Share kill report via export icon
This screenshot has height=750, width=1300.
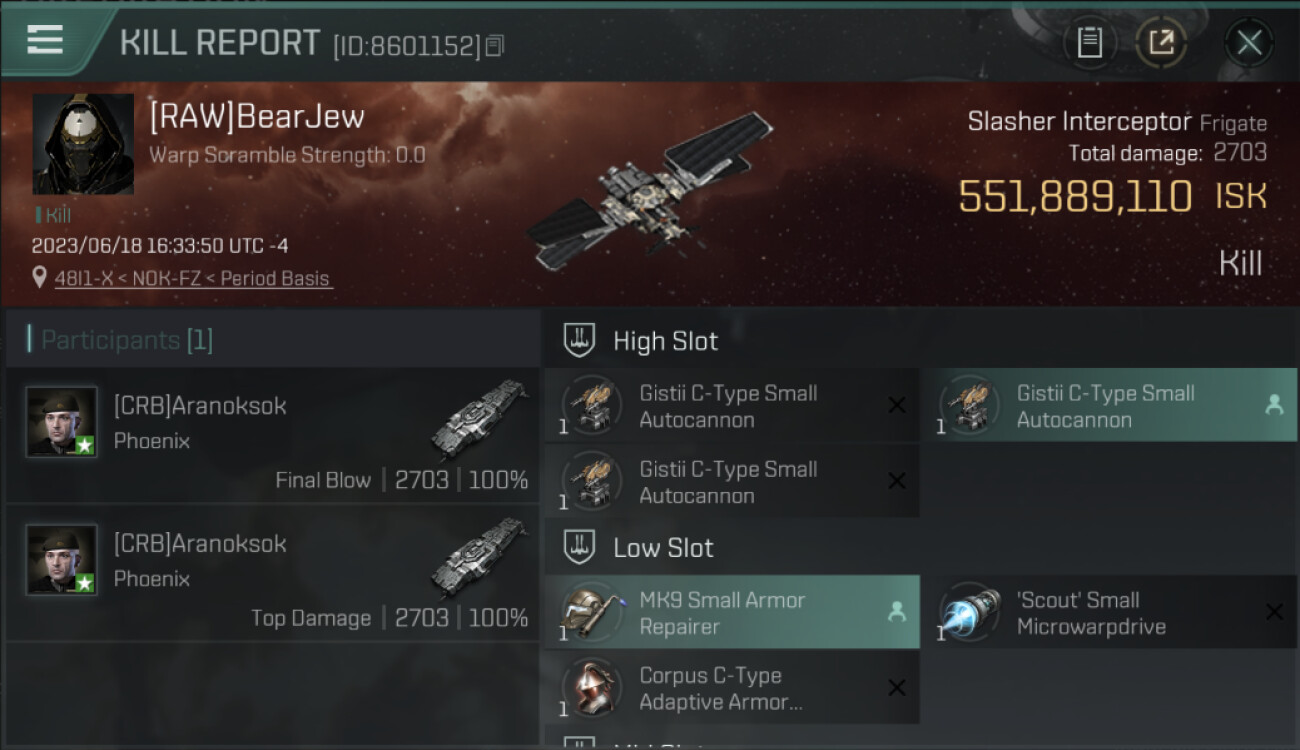click(1161, 43)
